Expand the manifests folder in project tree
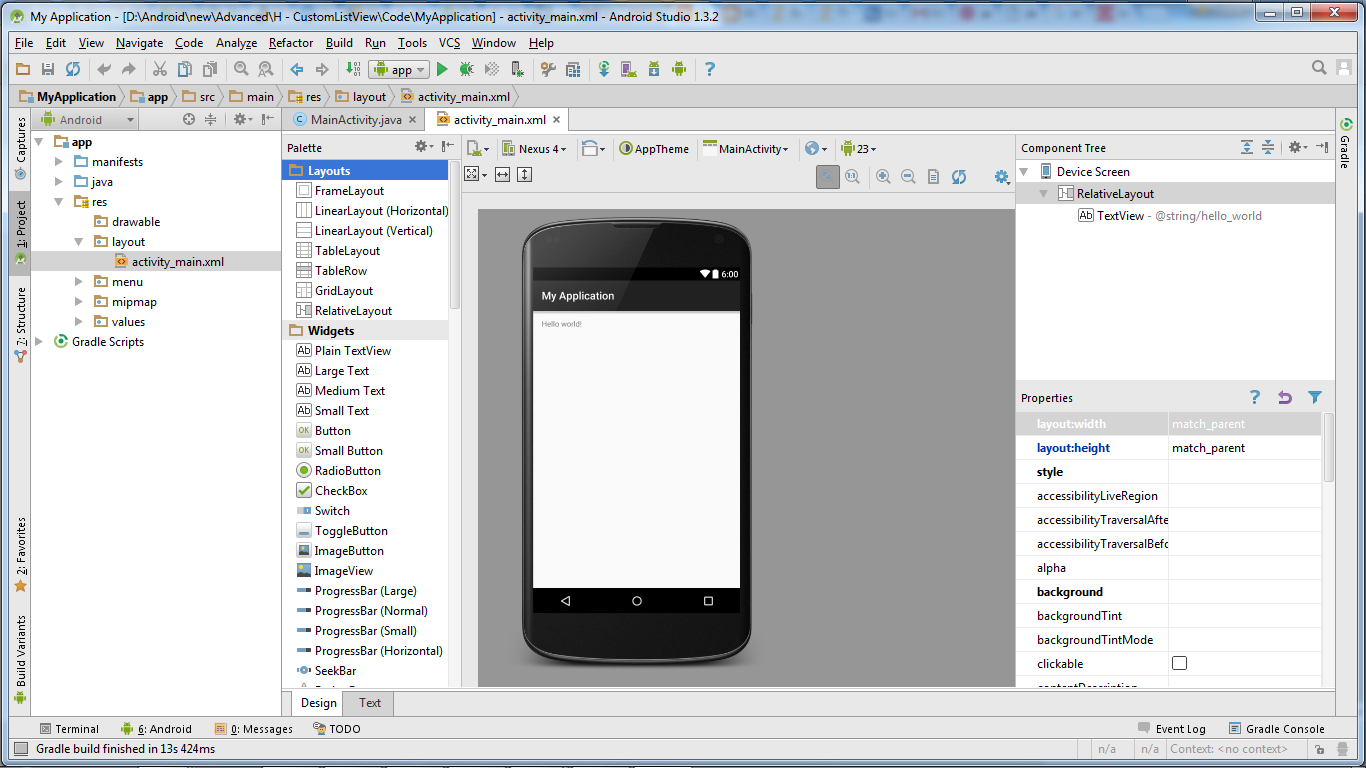The width and height of the screenshot is (1366, 768). 59,162
